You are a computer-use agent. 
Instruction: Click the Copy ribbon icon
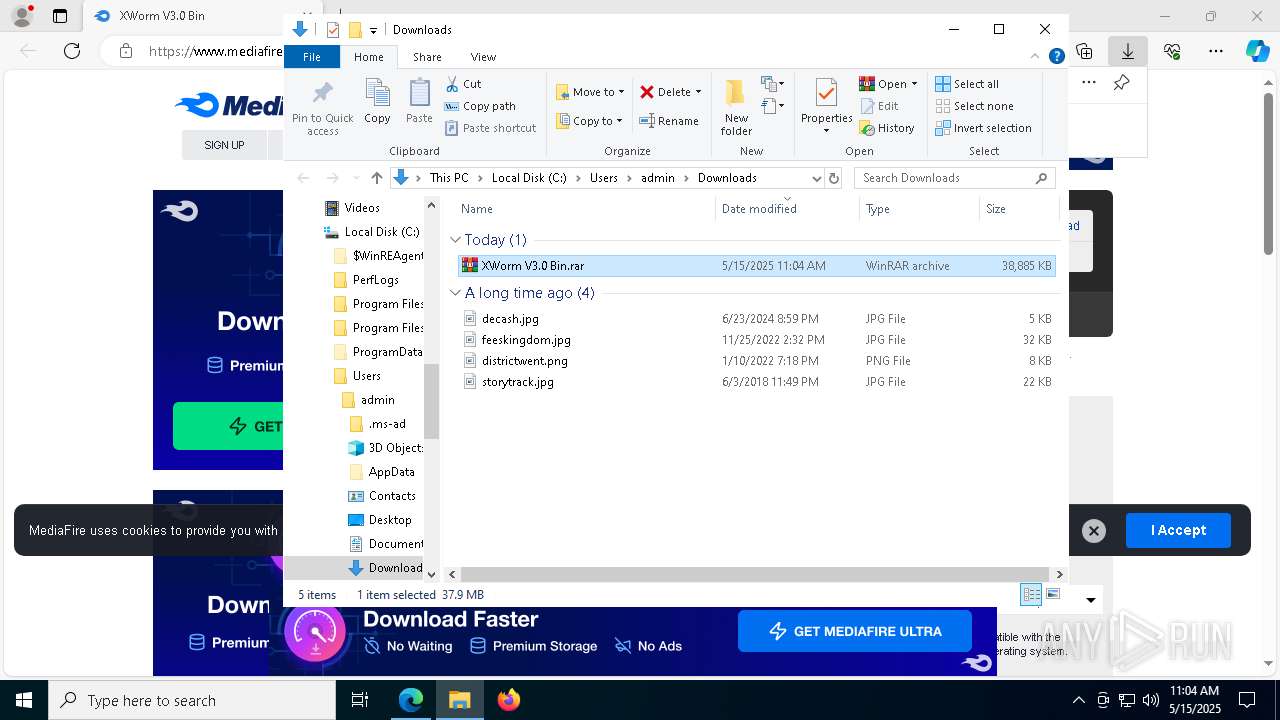[x=377, y=102]
